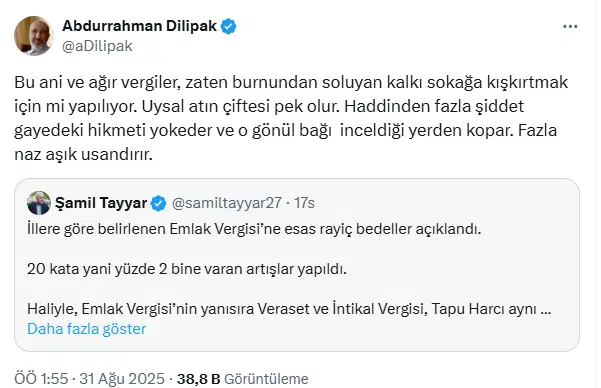The height and width of the screenshot is (388, 601).
Task: Open Abdurrahman Dilipak's profile avatar
Action: 34,36
